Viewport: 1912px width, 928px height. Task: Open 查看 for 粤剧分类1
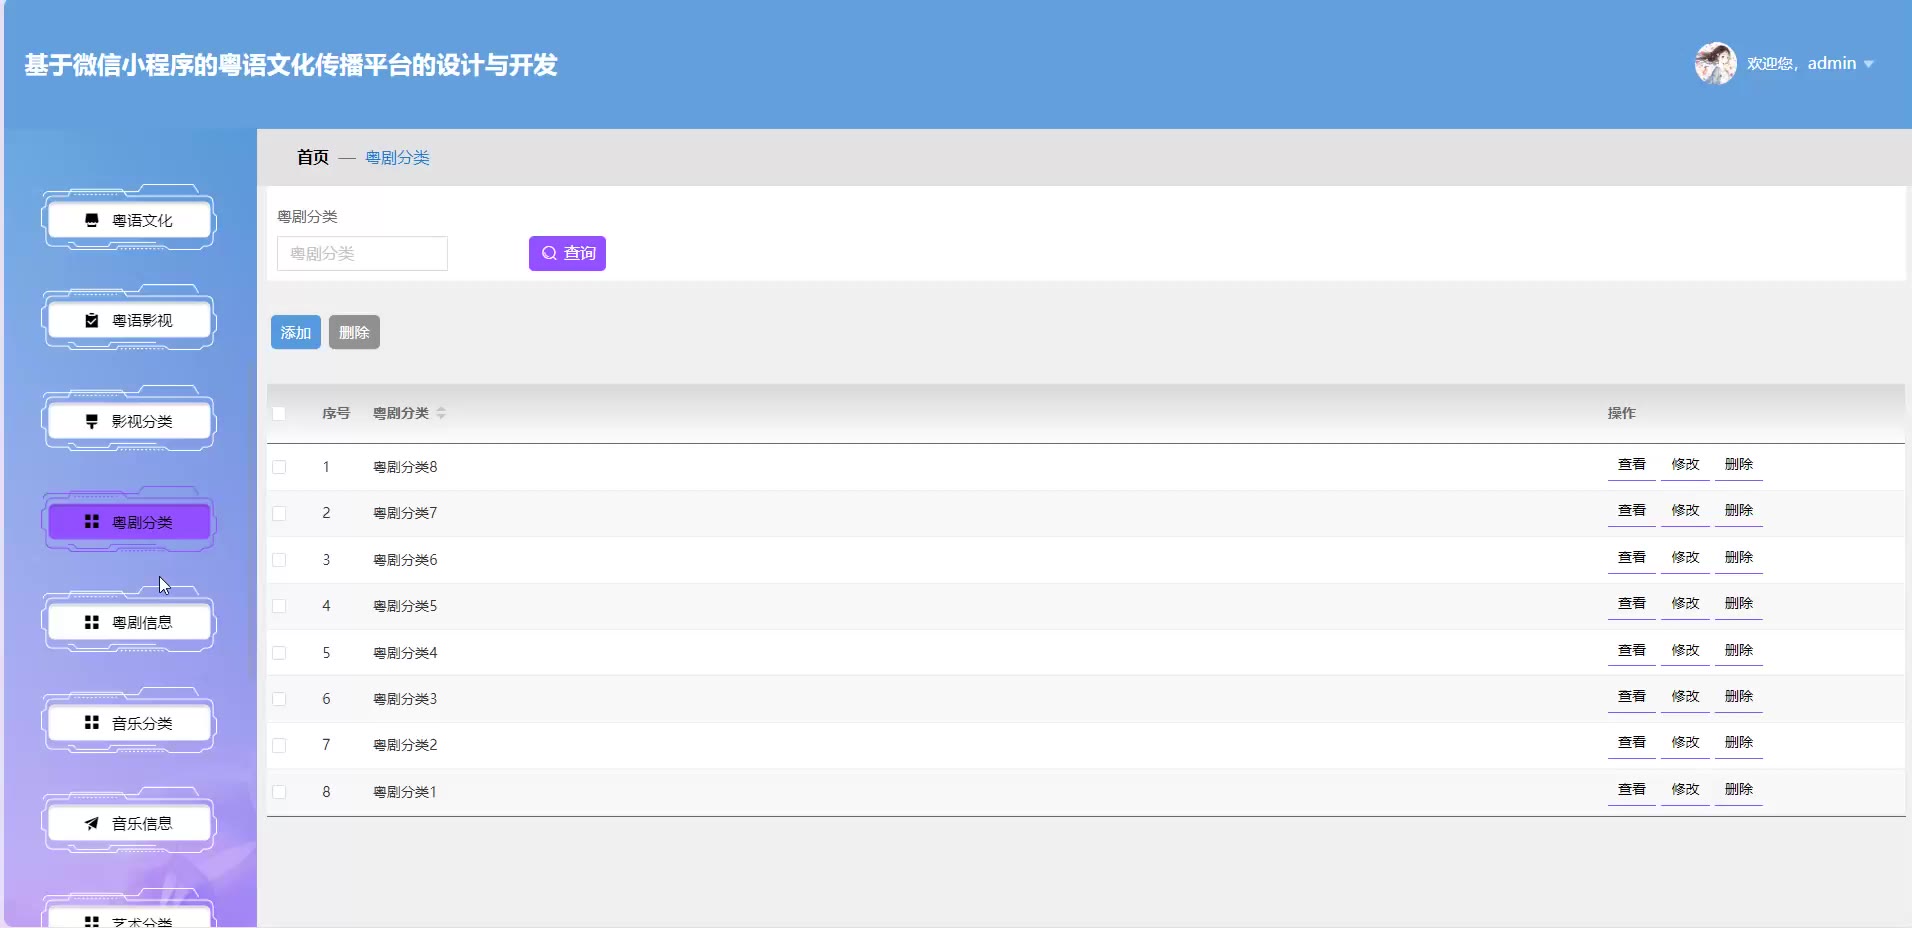click(1632, 790)
